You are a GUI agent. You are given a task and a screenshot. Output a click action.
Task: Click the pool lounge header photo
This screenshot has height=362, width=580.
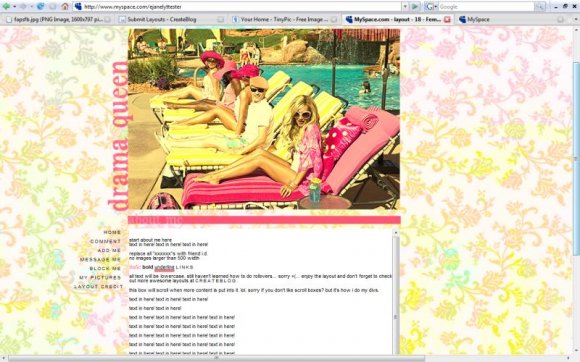coord(264,119)
